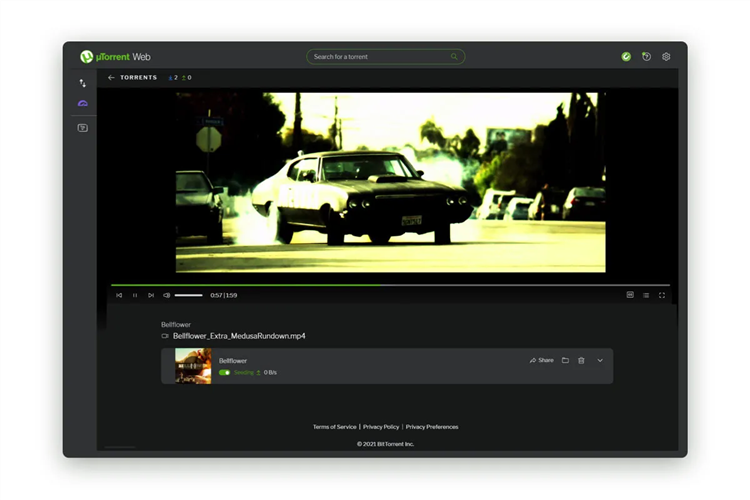Open the media player sidebar icon
This screenshot has width=750, height=500.
[x=83, y=128]
